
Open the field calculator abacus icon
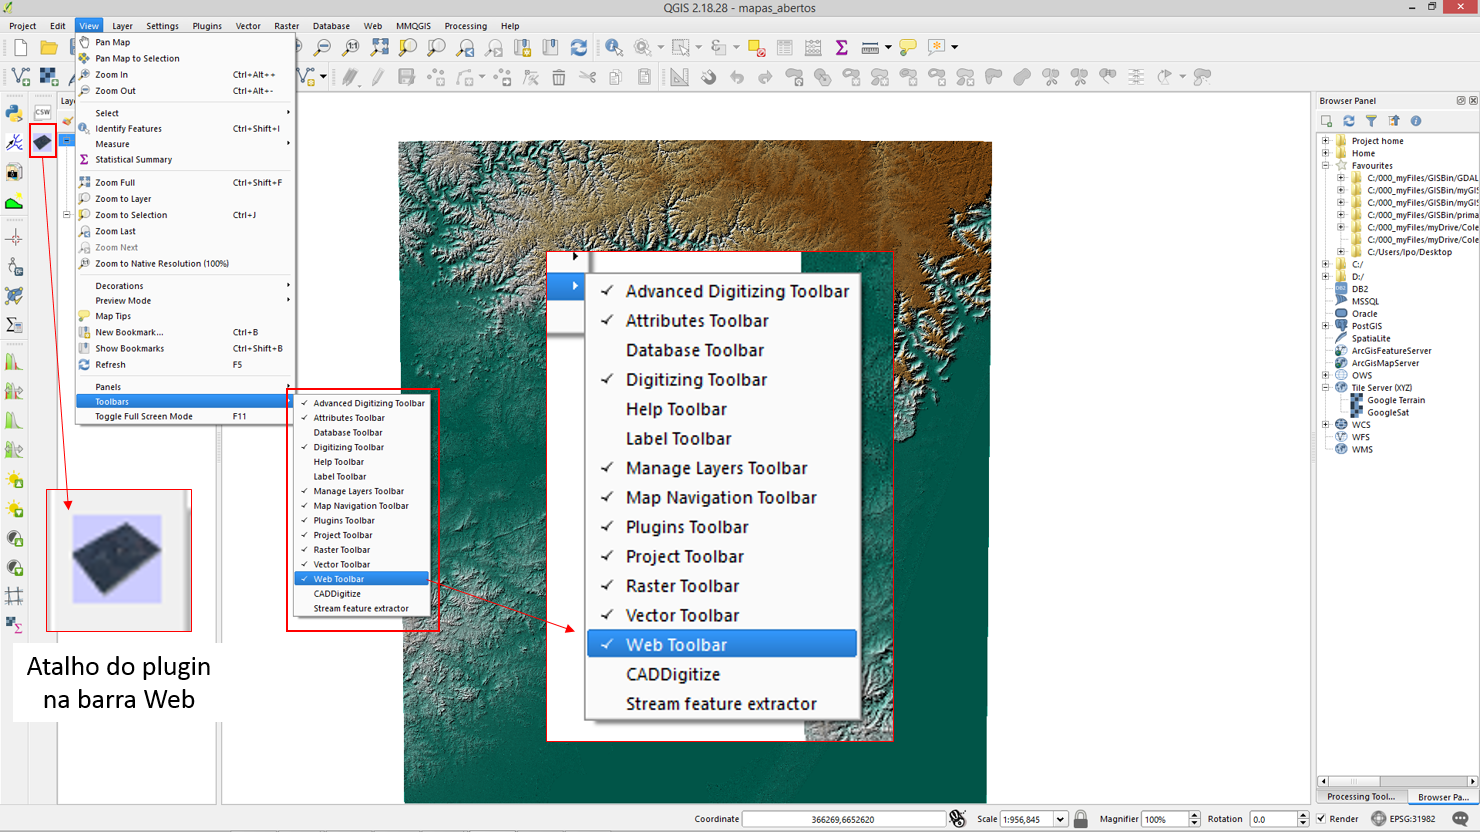pyautogui.click(x=813, y=47)
